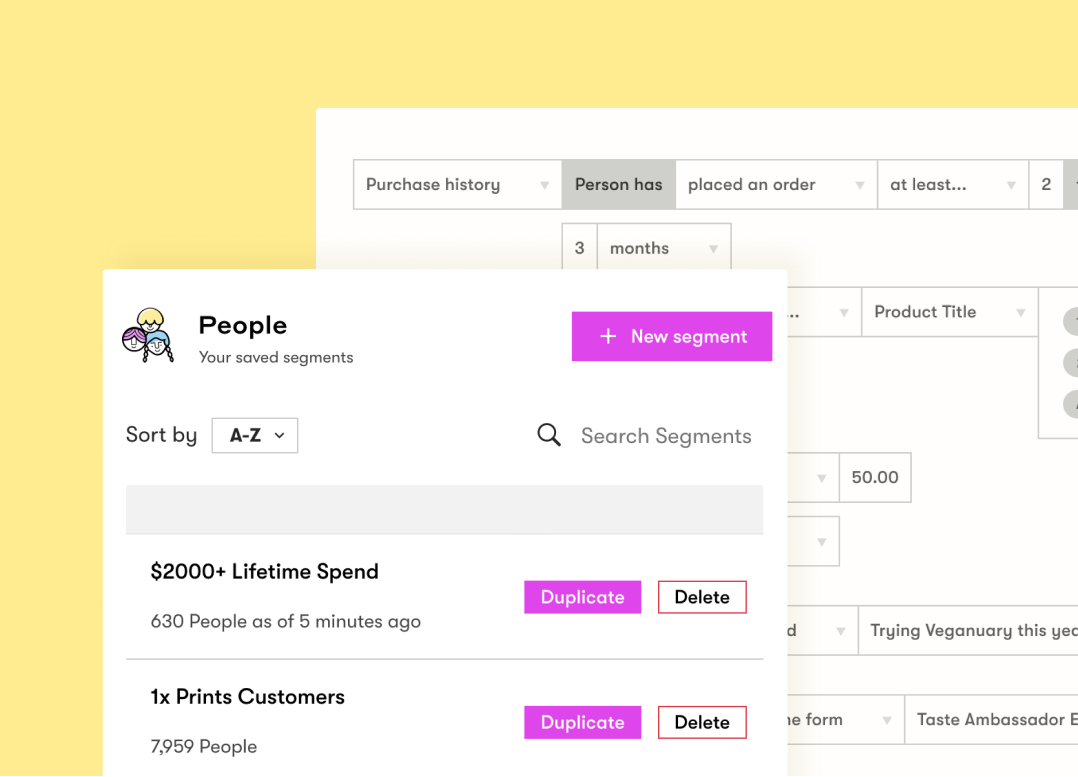The image size is (1078, 777).
Task: Open the 1x Prints Customers segment
Action: pyautogui.click(x=248, y=697)
